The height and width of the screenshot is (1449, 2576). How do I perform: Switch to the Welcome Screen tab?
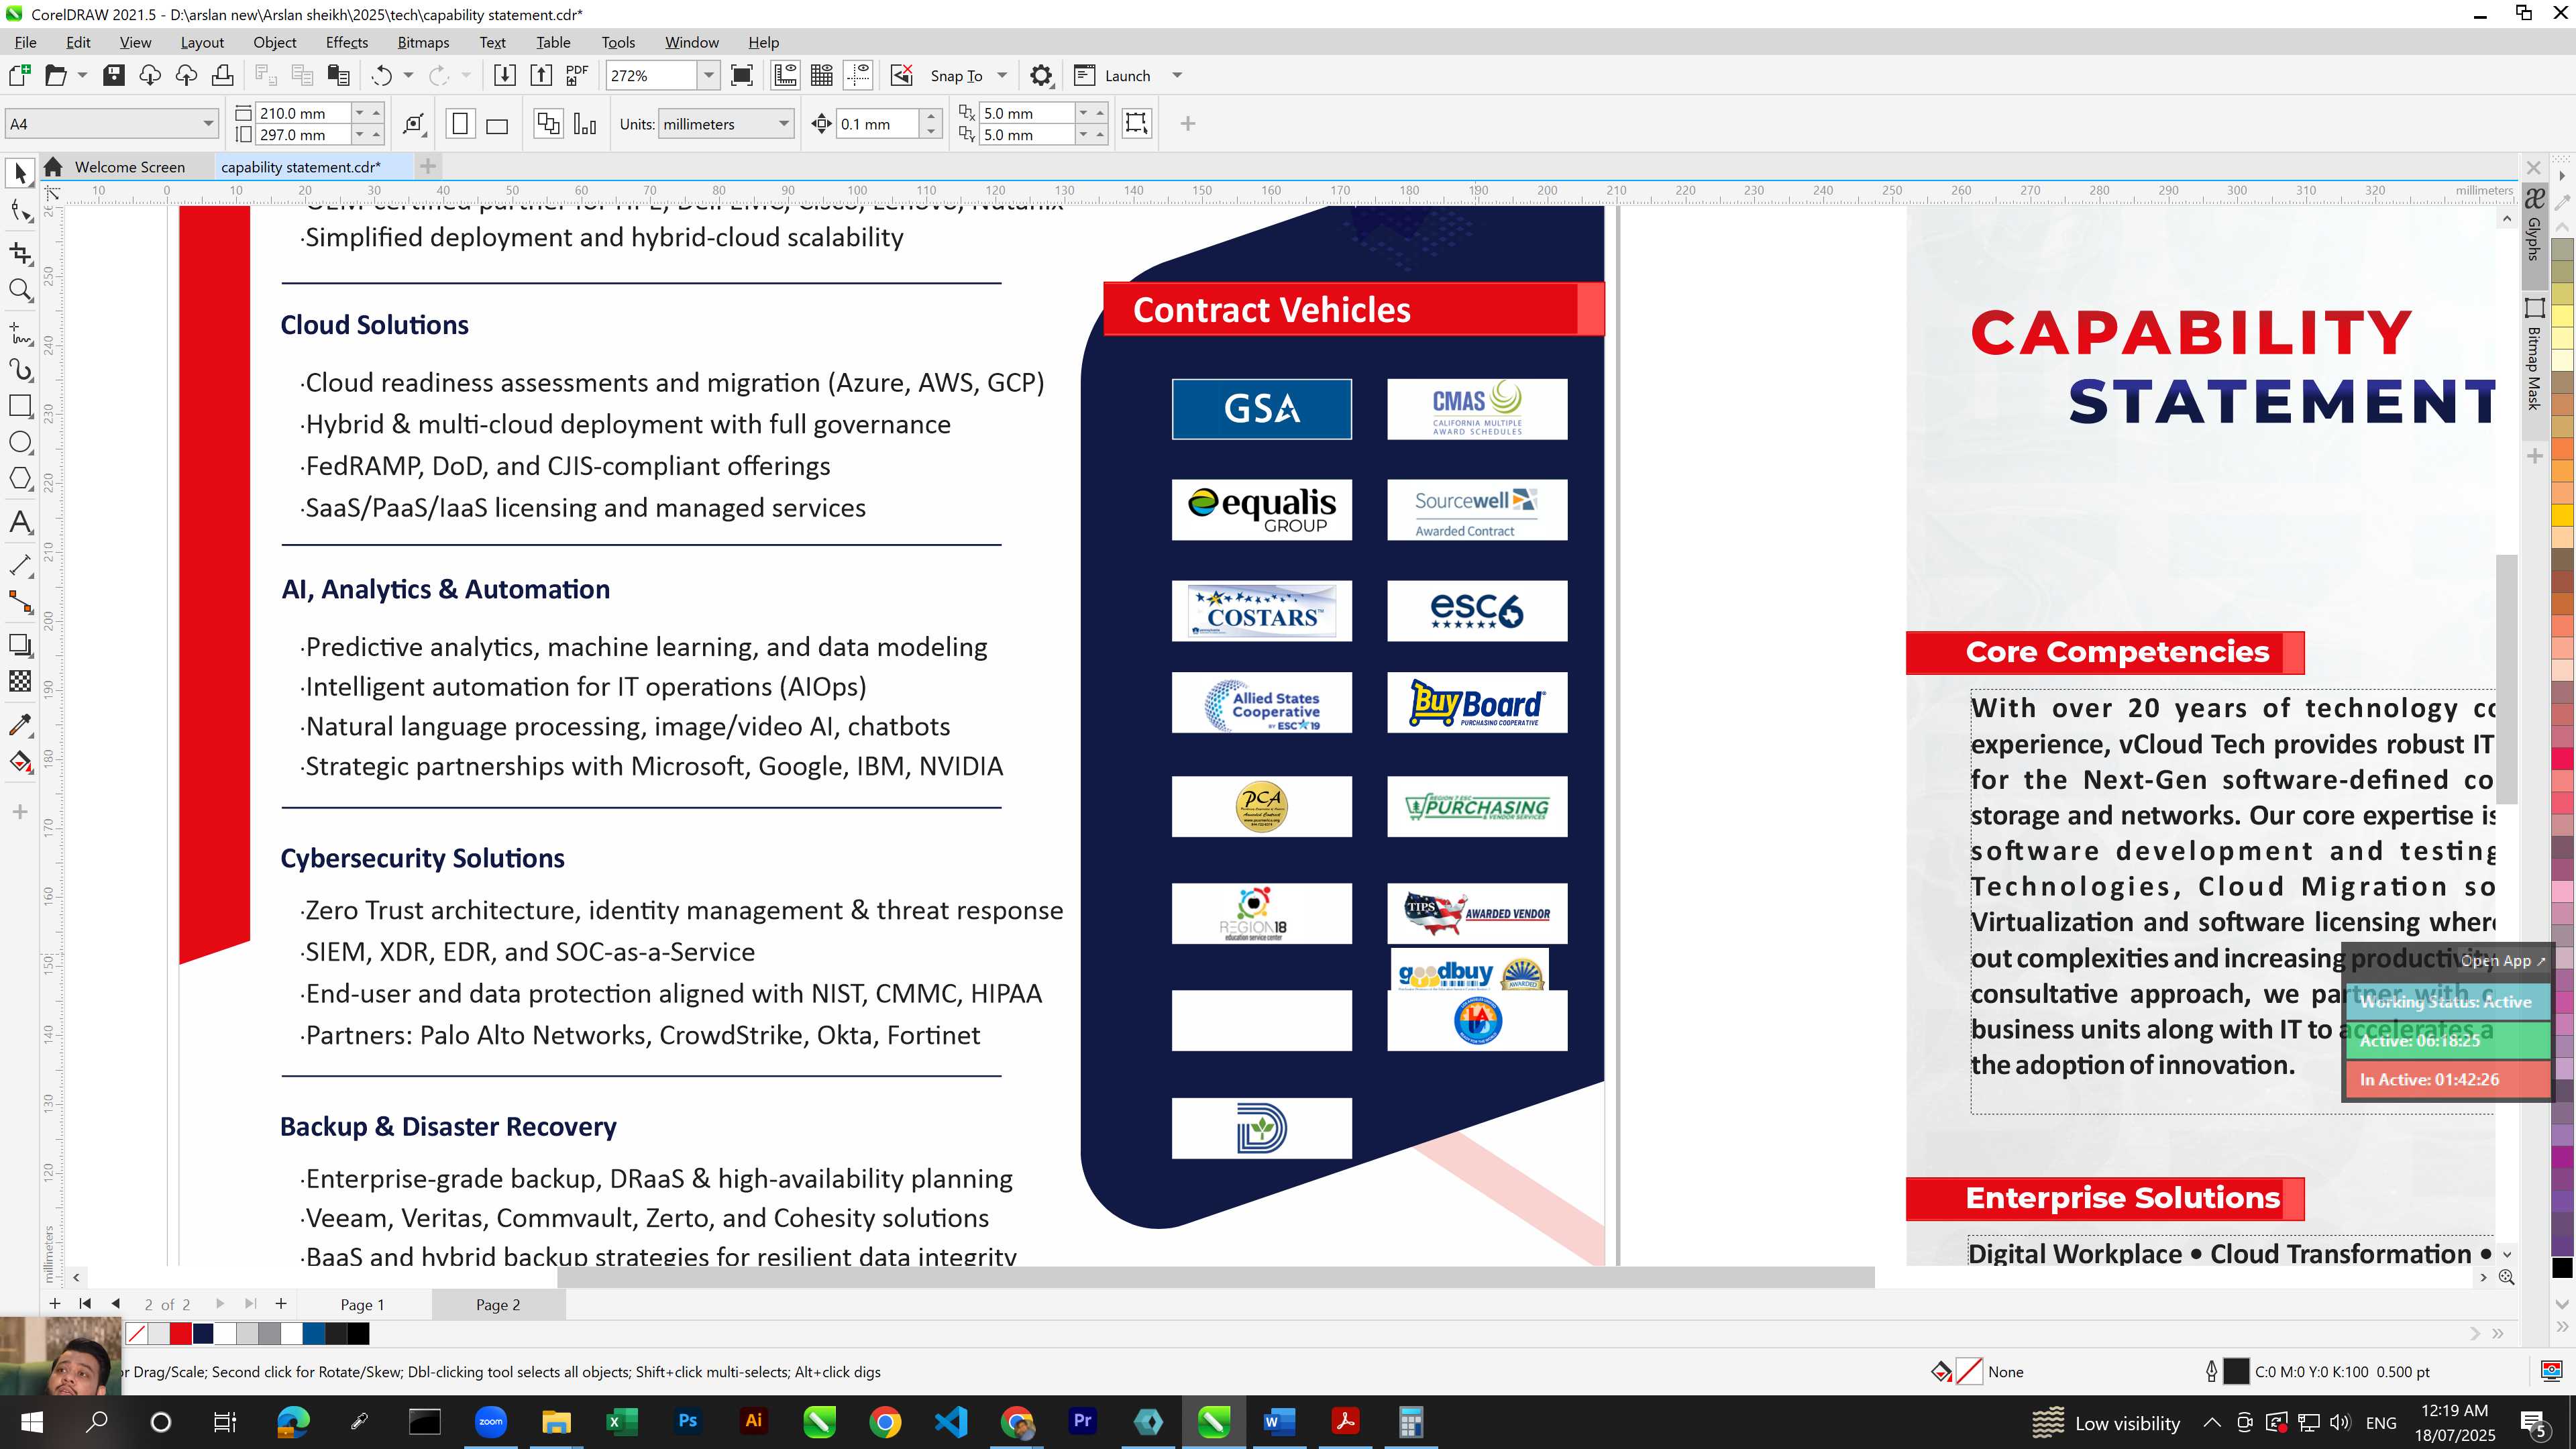point(129,167)
